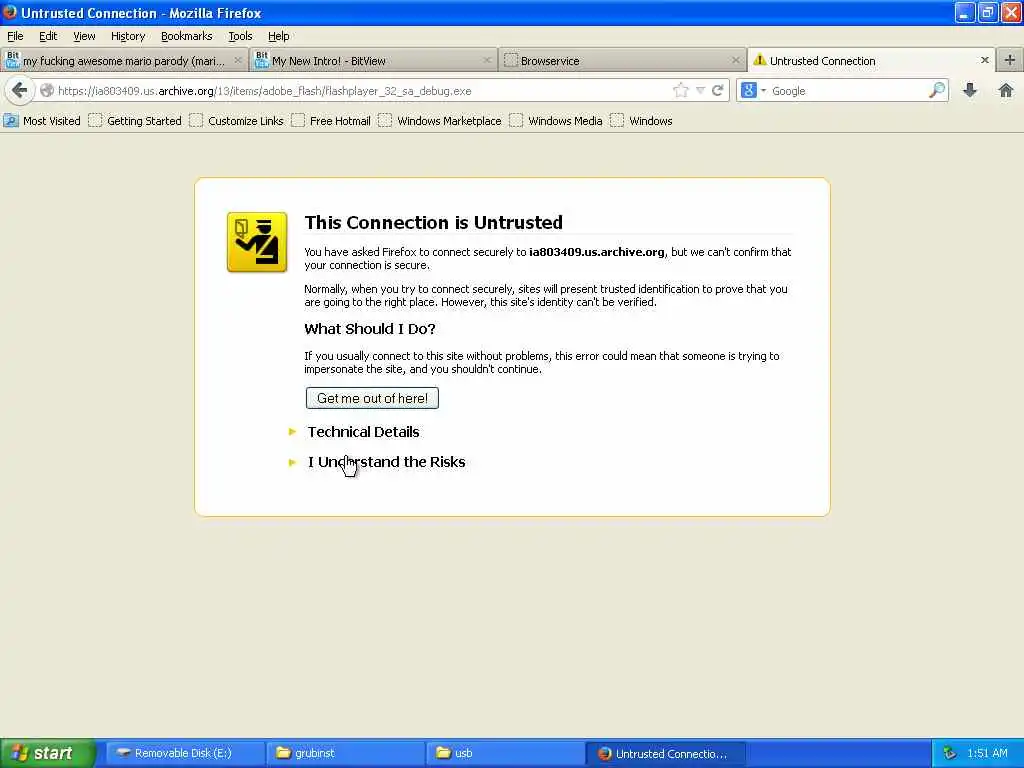Click the address bar URL field
The height and width of the screenshot is (768, 1024).
[362, 91]
